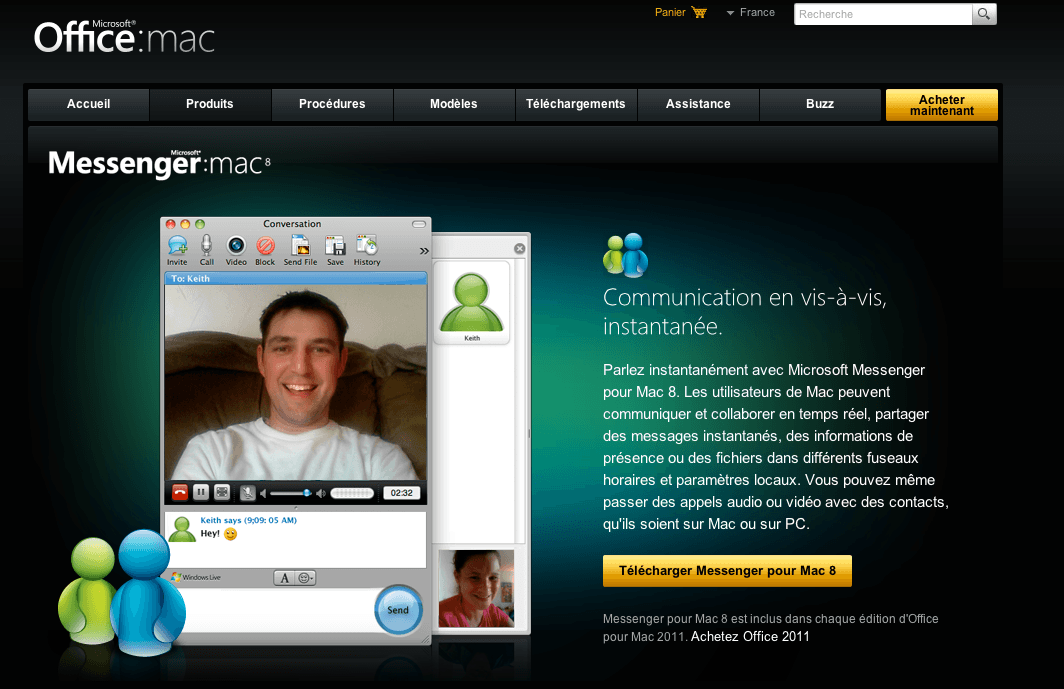Screen dimensions: 1064x689
Task: Go to Office:mac home logo
Action: 124,37
